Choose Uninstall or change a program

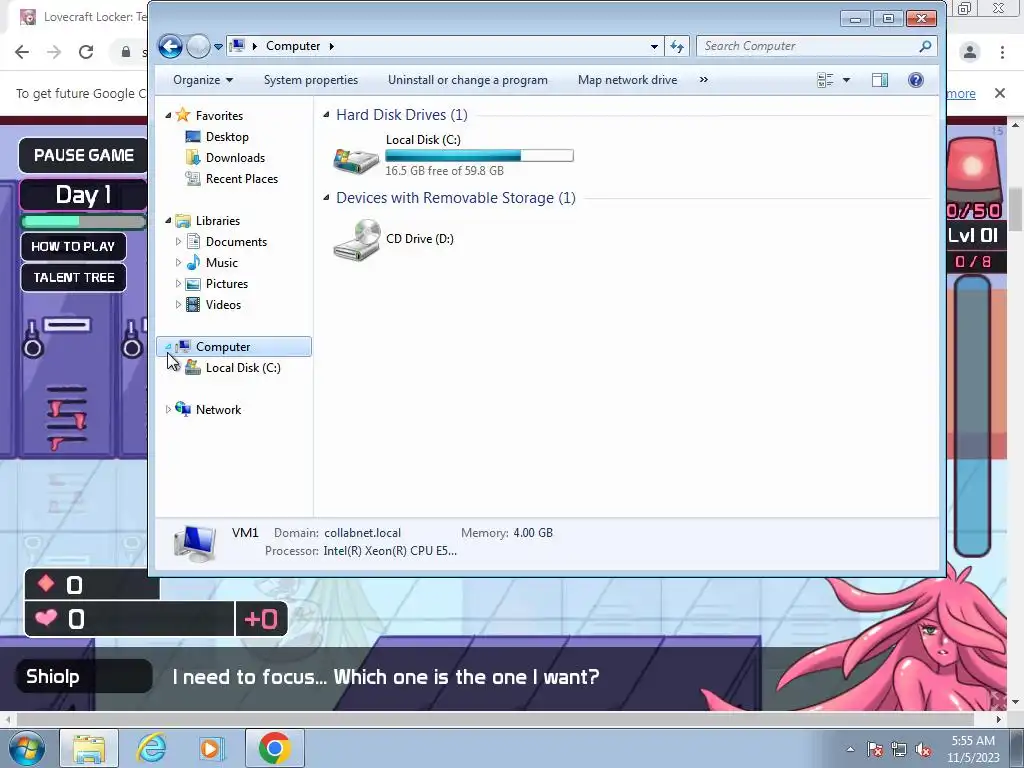click(468, 80)
